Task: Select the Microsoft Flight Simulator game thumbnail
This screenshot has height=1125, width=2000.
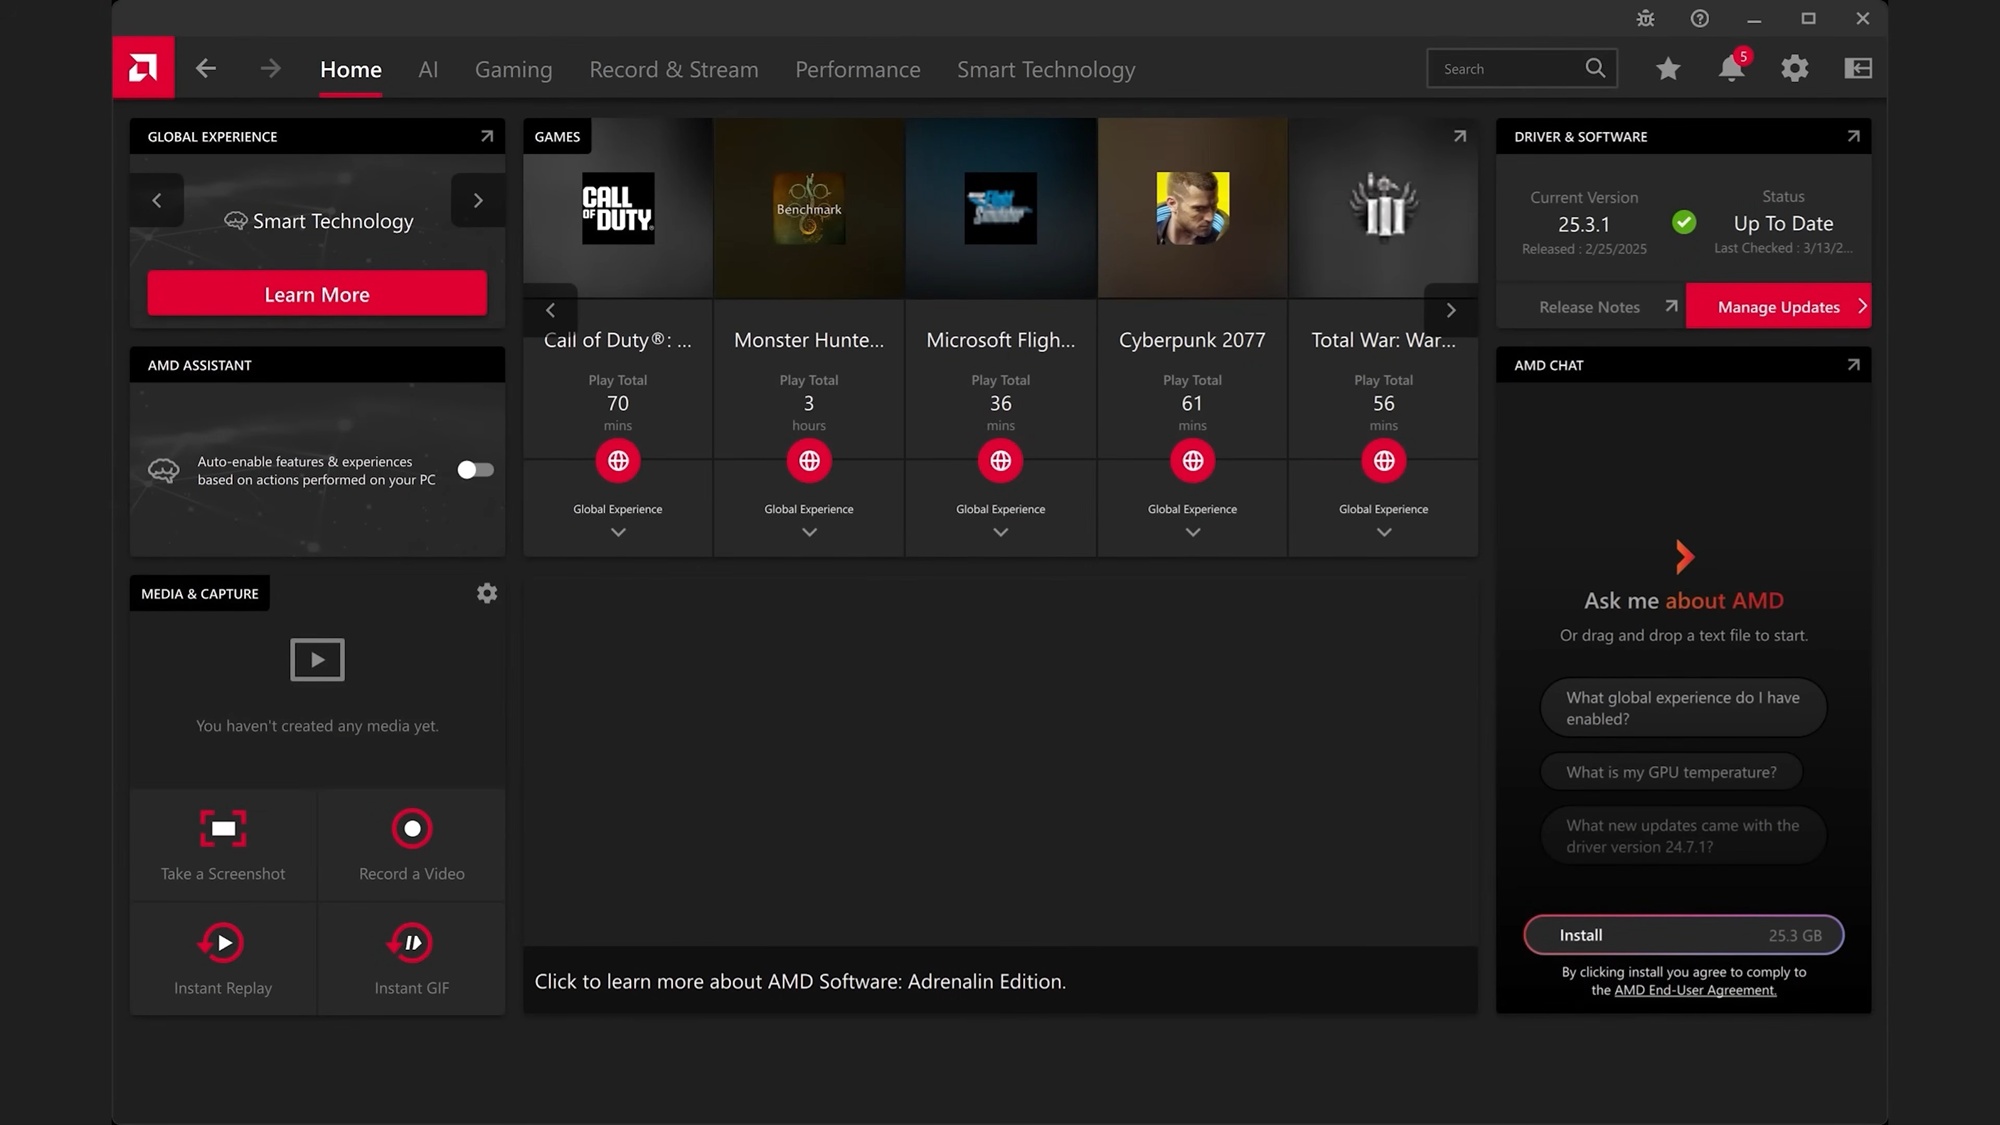Action: coord(1000,208)
